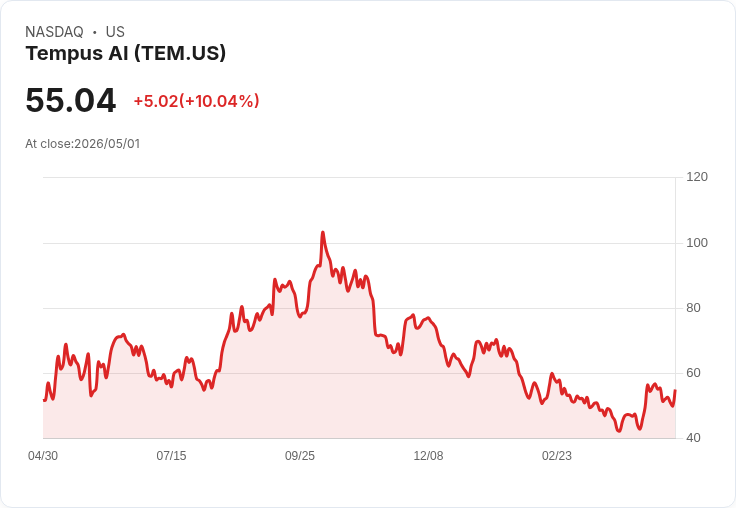
Task: Click the 02/23 date axis label
Action: click(x=557, y=456)
